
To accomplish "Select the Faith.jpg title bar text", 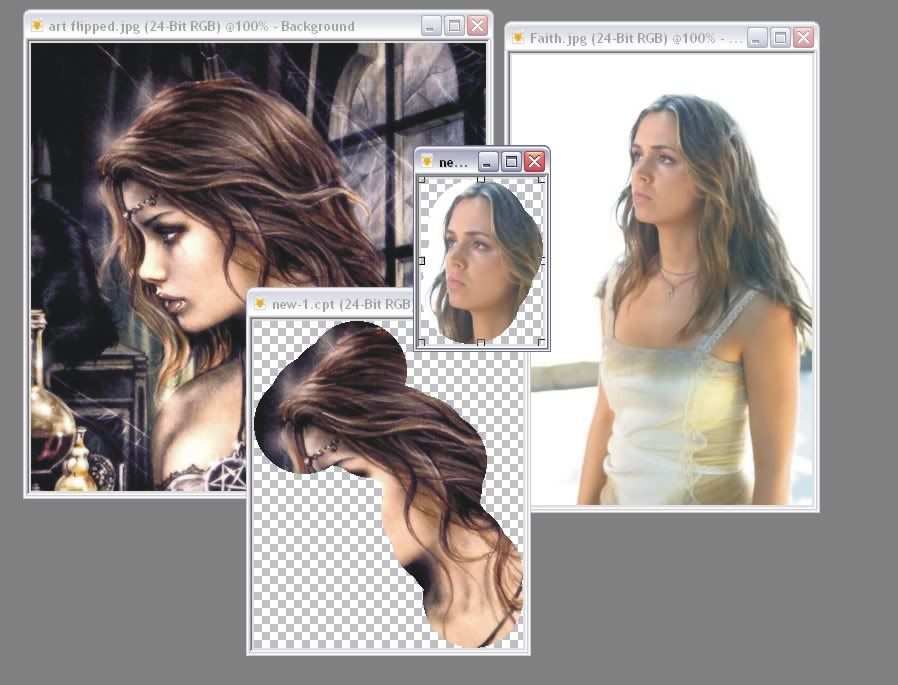I will click(x=636, y=38).
